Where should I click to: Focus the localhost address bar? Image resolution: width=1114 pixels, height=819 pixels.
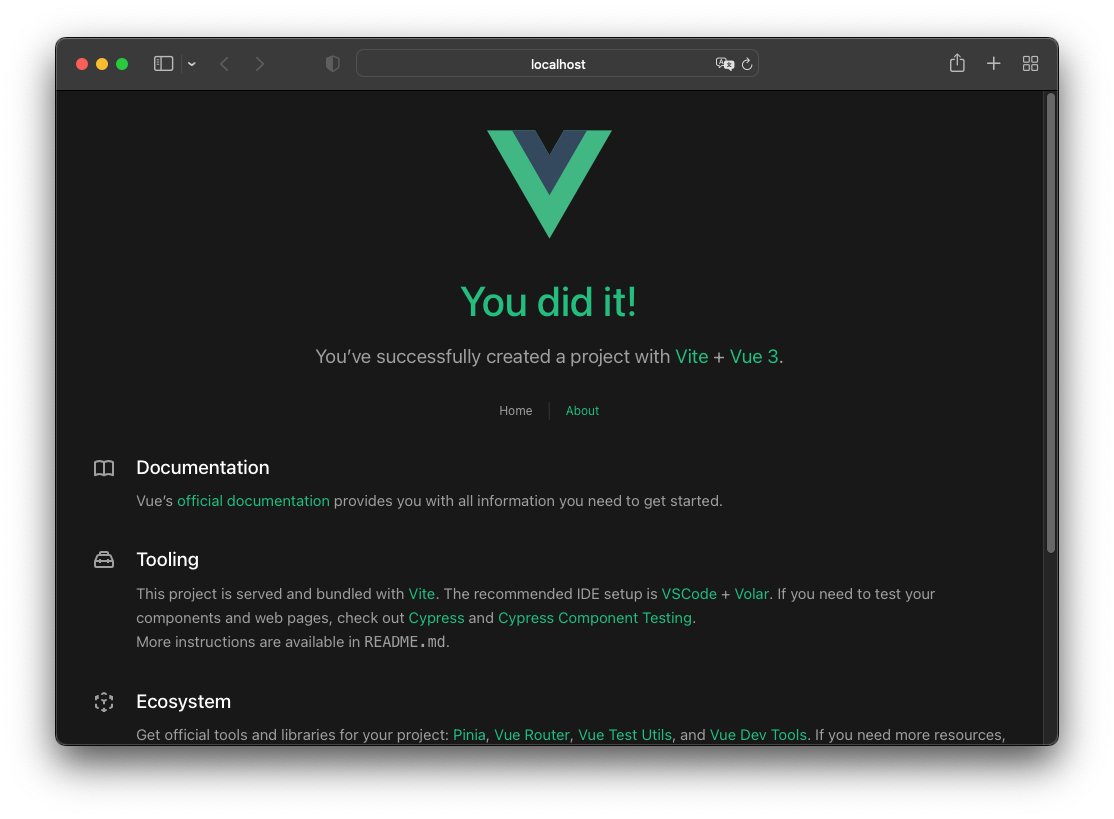(x=557, y=64)
